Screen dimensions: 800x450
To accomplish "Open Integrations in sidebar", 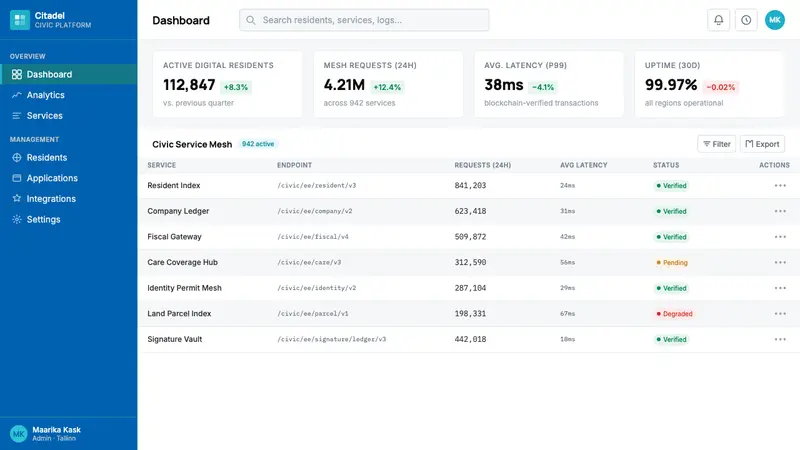I will pos(68,199).
